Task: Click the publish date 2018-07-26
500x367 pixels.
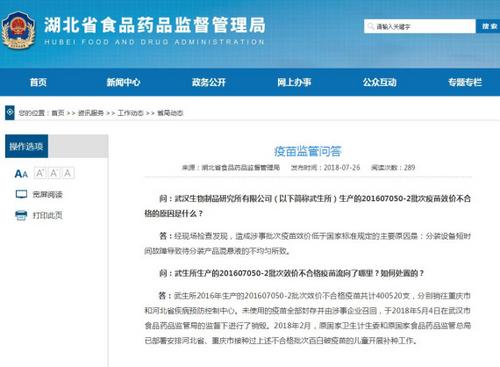Action: (342, 167)
